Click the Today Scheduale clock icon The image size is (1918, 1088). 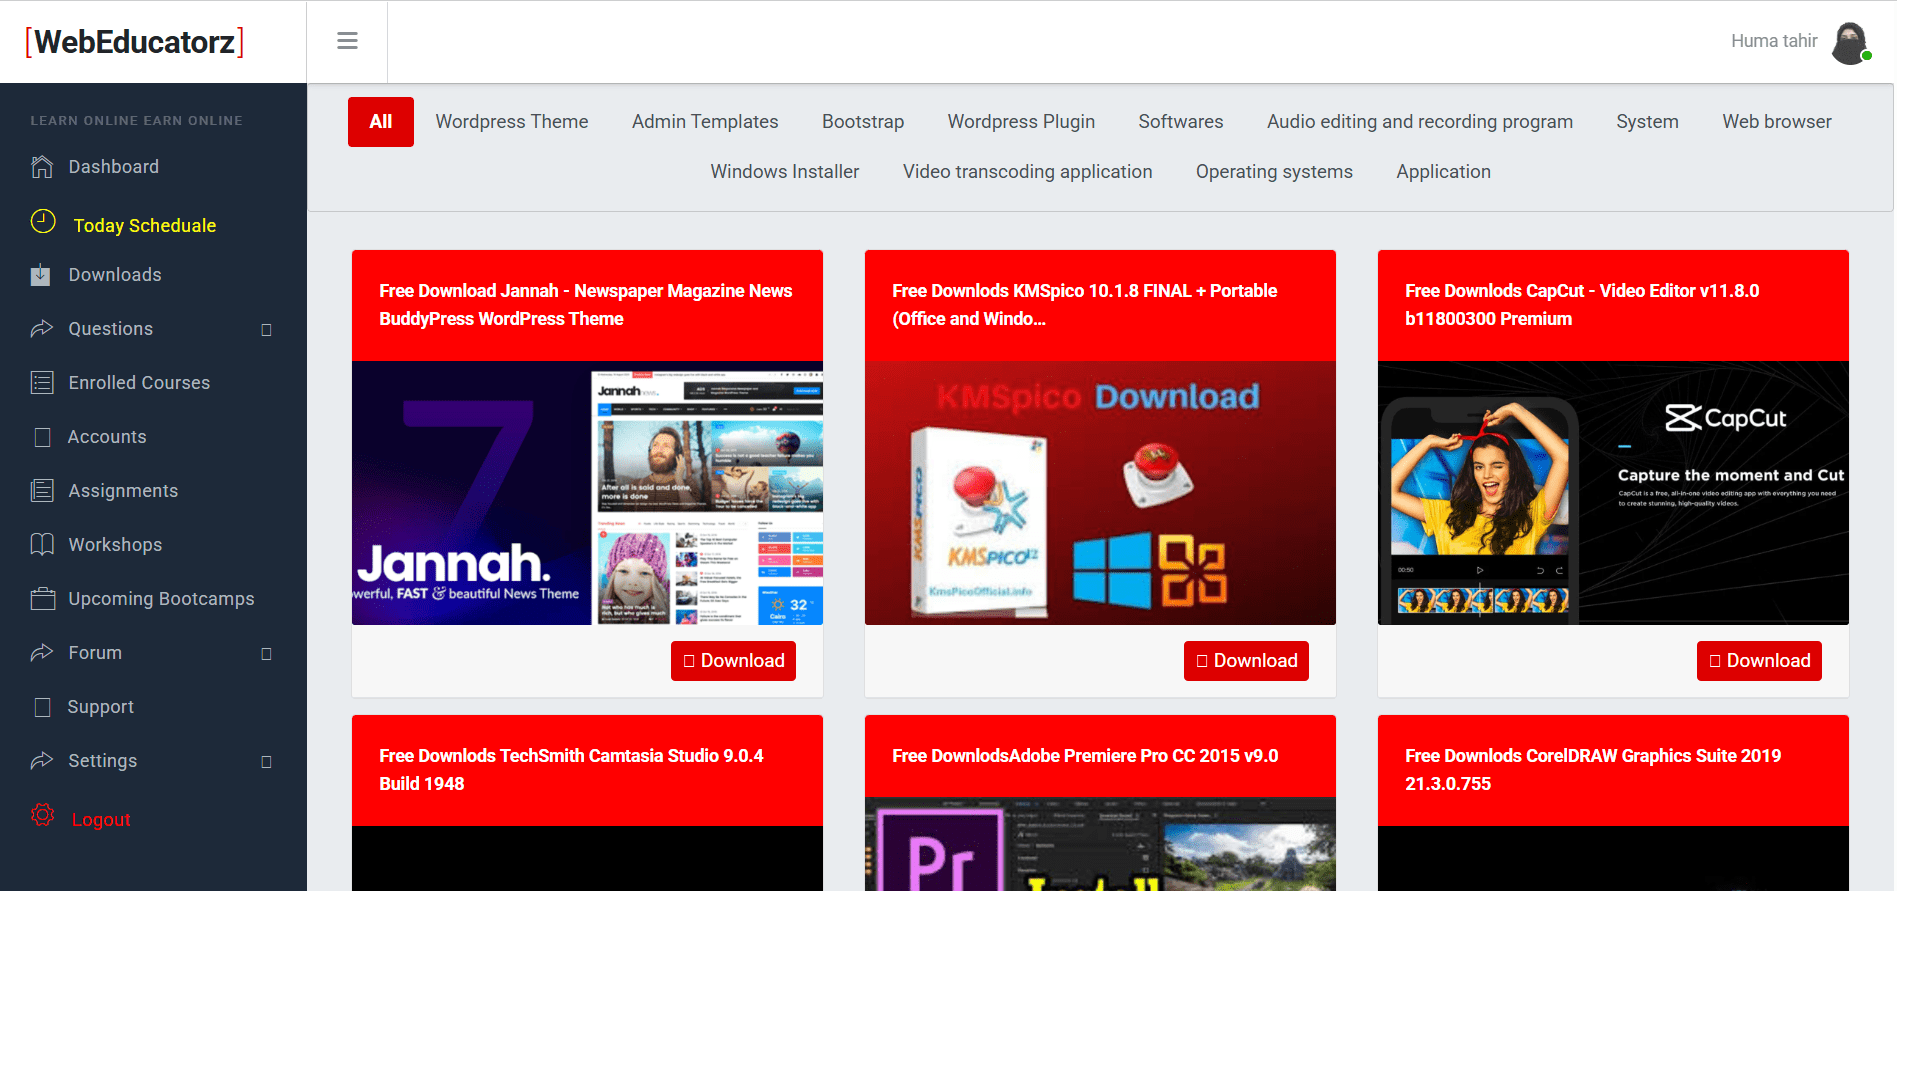[x=43, y=221]
